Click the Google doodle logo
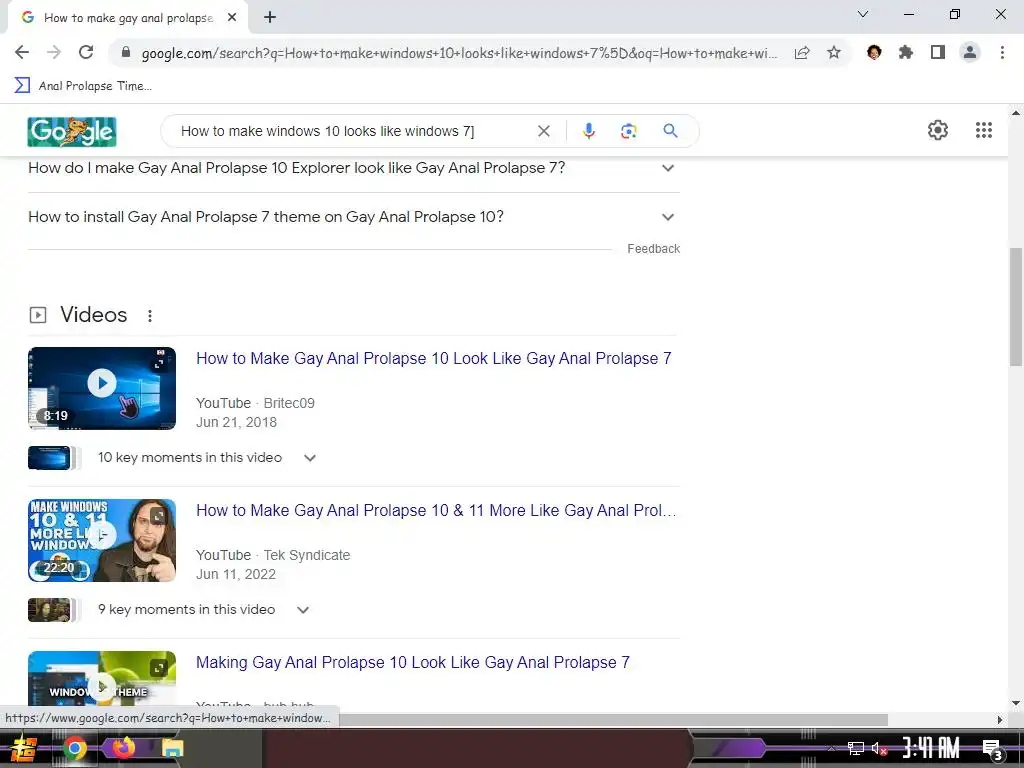The width and height of the screenshot is (1024, 768). click(x=72, y=131)
